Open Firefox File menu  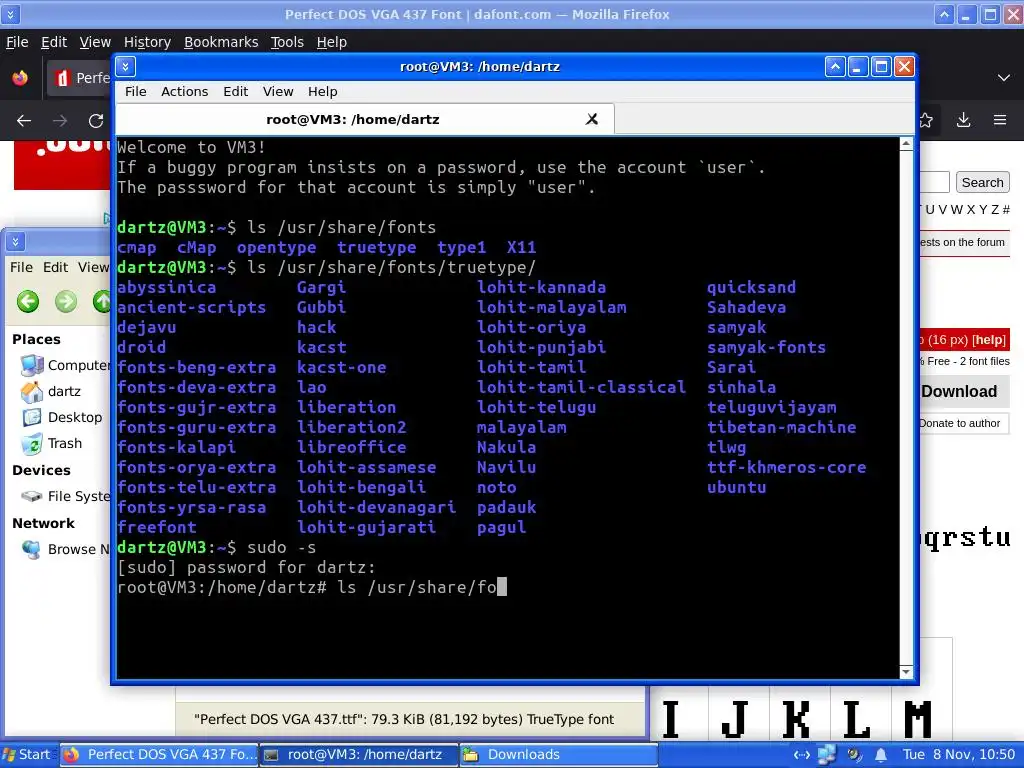pyautogui.click(x=17, y=42)
